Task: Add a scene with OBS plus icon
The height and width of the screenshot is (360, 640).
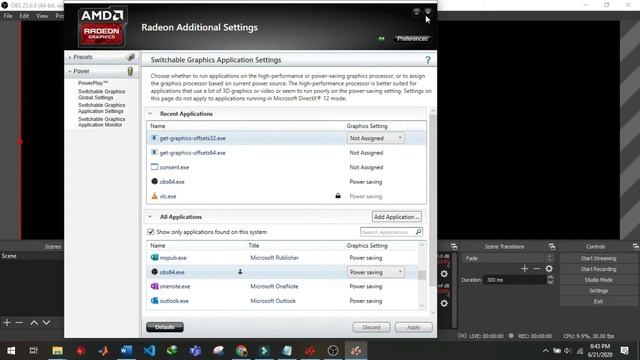Action: pyautogui.click(x=7, y=322)
